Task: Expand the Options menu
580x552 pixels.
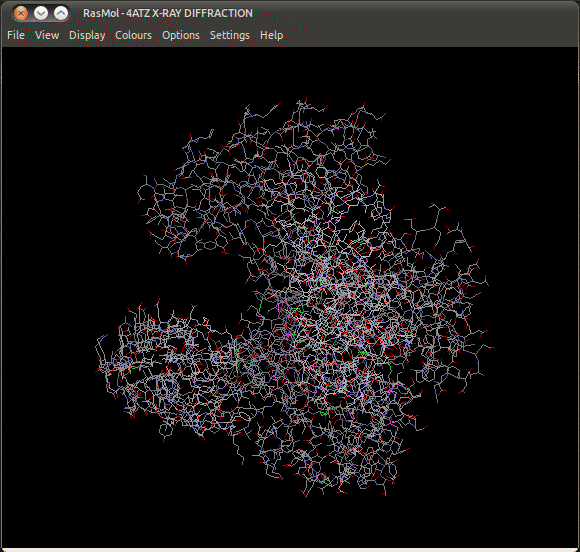Action: [181, 35]
